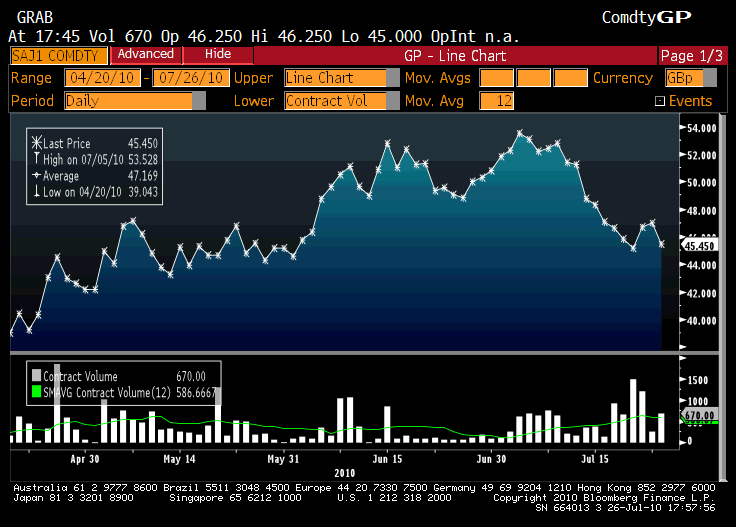Click the Copyright 2010 Bloomberg Finance L.P. text

(604, 498)
